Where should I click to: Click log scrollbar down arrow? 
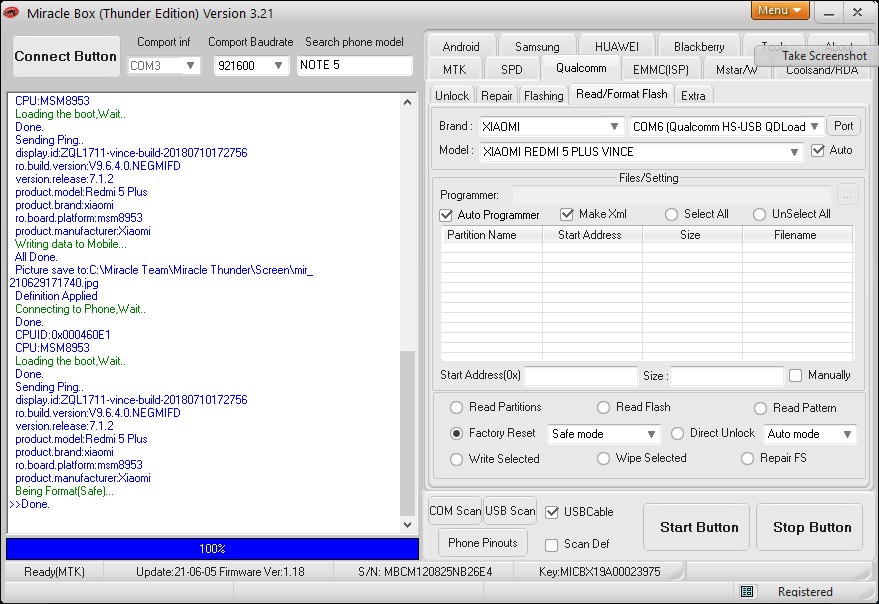(x=408, y=525)
